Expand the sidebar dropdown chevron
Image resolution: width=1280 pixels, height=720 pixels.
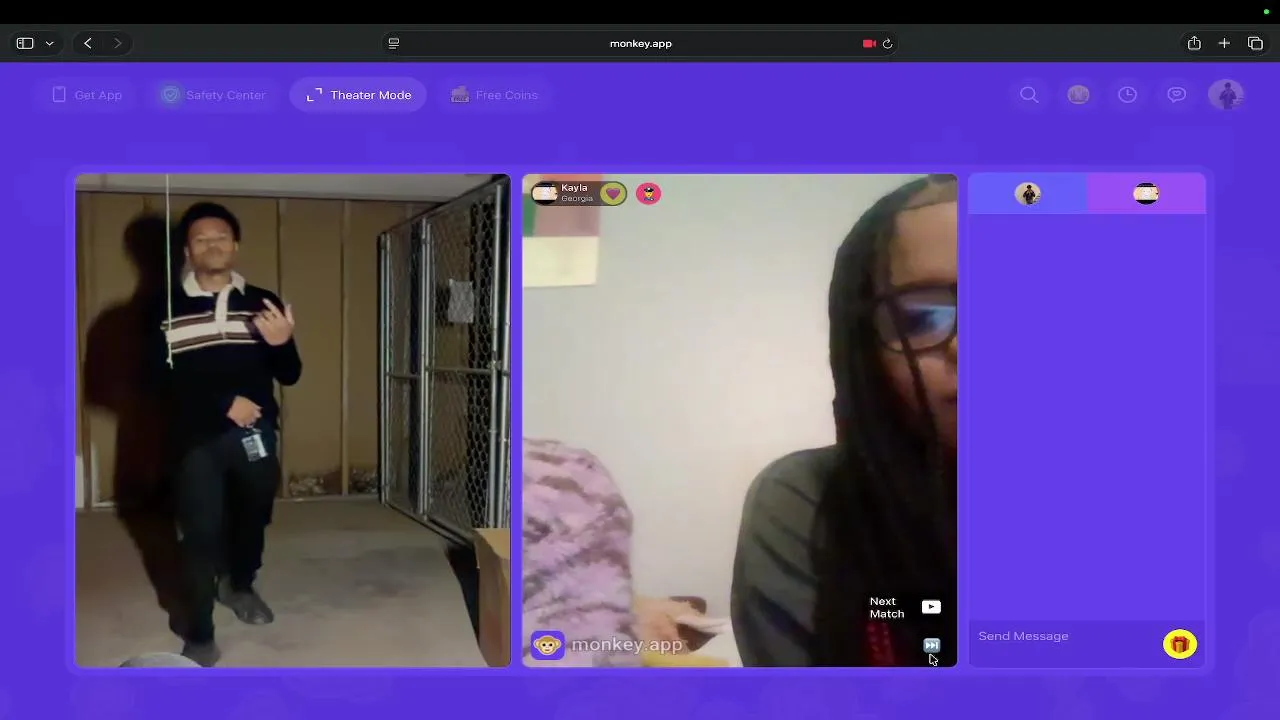coord(49,43)
